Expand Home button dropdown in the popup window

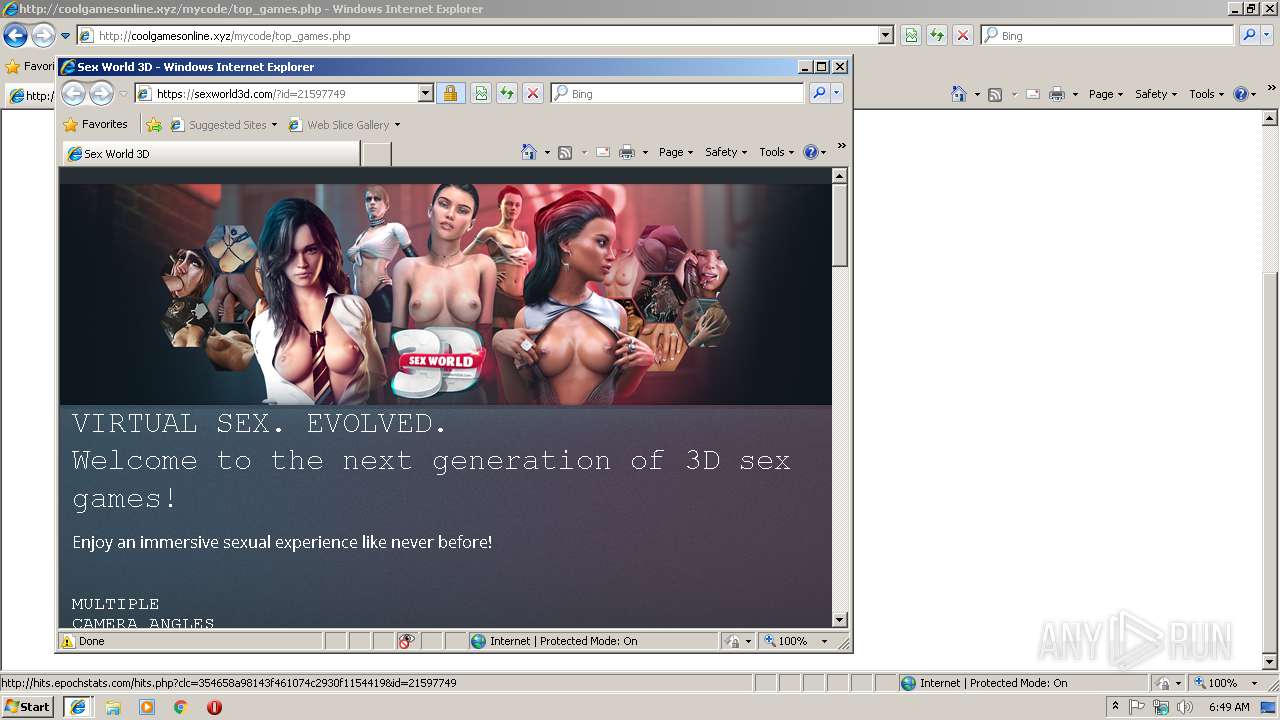pyautogui.click(x=547, y=153)
